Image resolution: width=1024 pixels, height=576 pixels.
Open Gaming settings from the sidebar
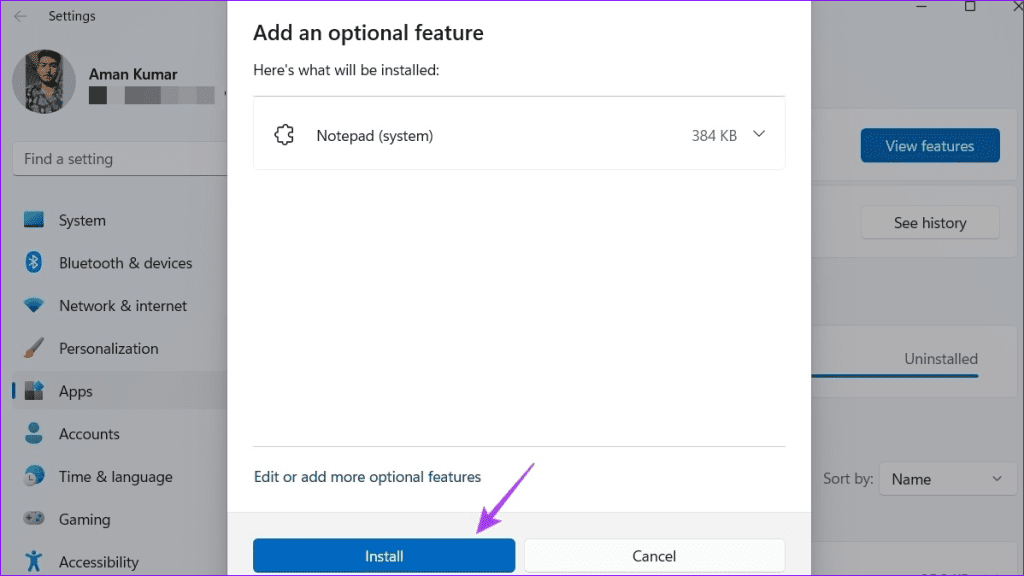click(85, 520)
